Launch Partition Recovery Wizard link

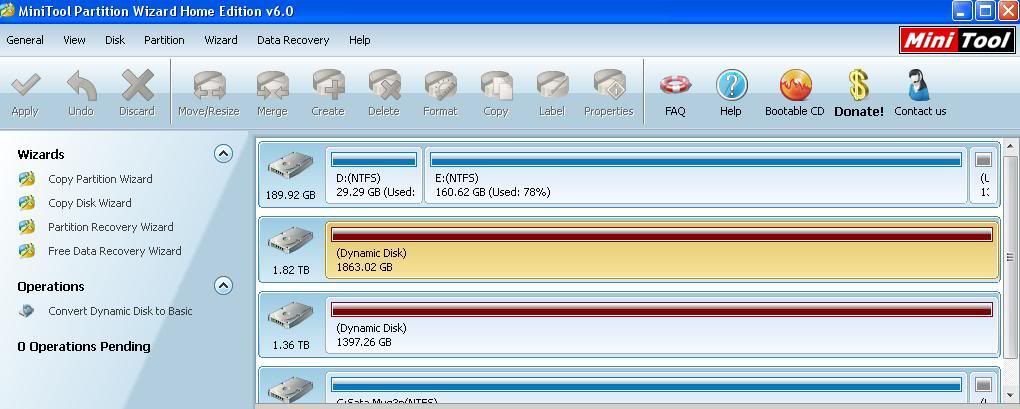111,227
